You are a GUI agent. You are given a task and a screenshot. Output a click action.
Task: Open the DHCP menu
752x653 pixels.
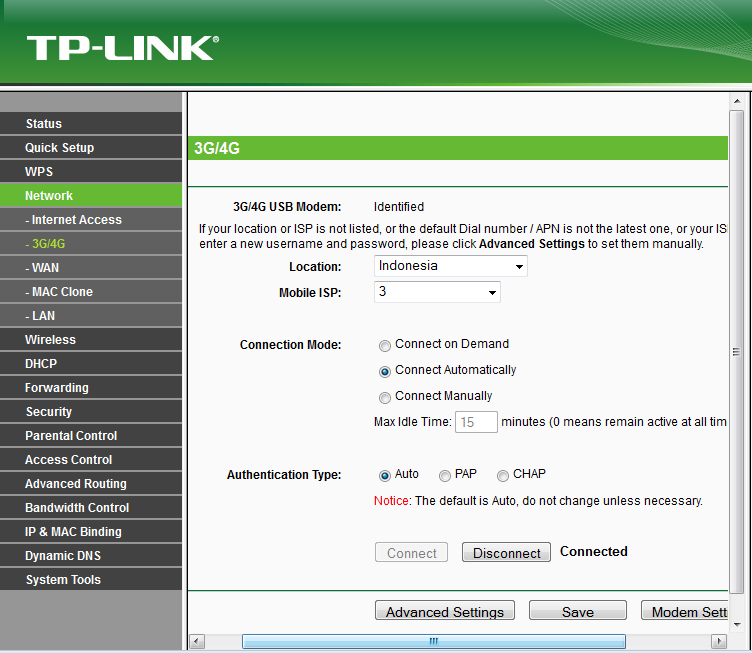click(91, 363)
